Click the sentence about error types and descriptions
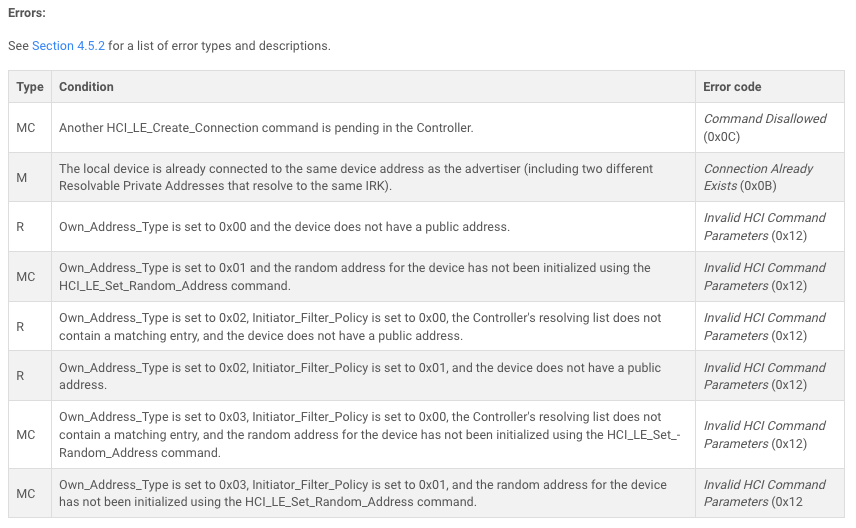The image size is (856, 528). pos(169,46)
